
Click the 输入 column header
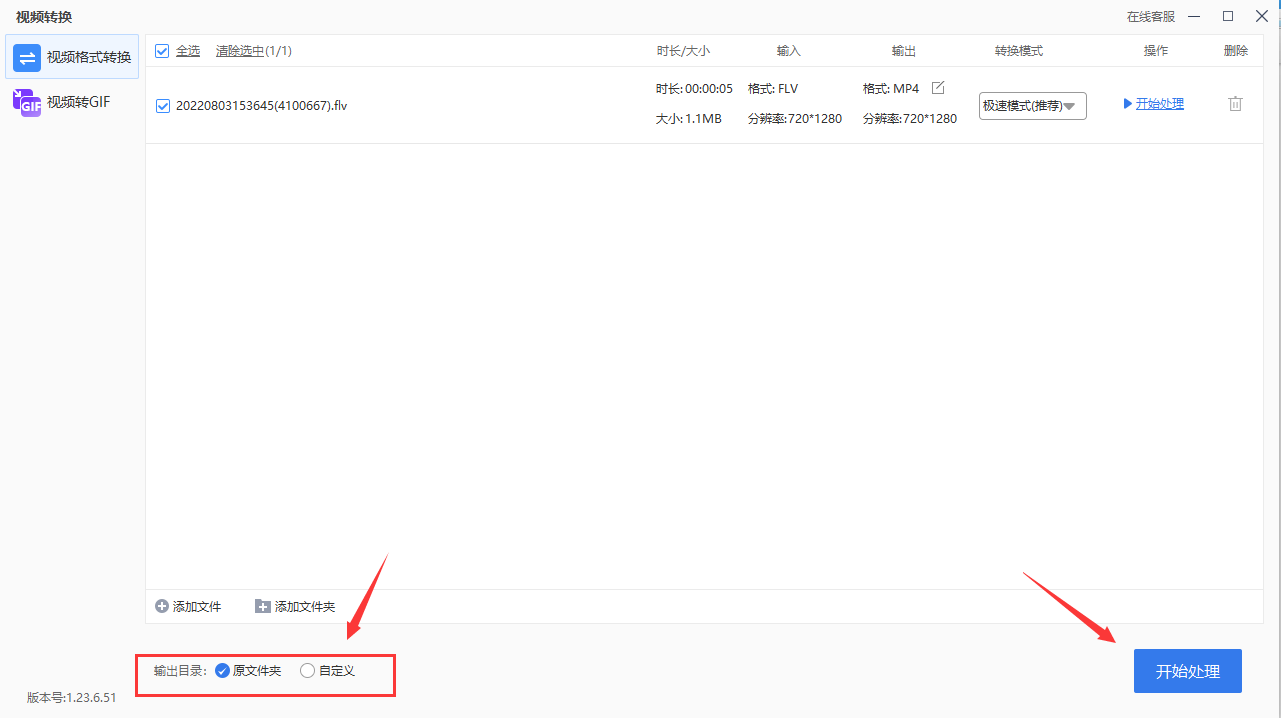click(x=789, y=51)
